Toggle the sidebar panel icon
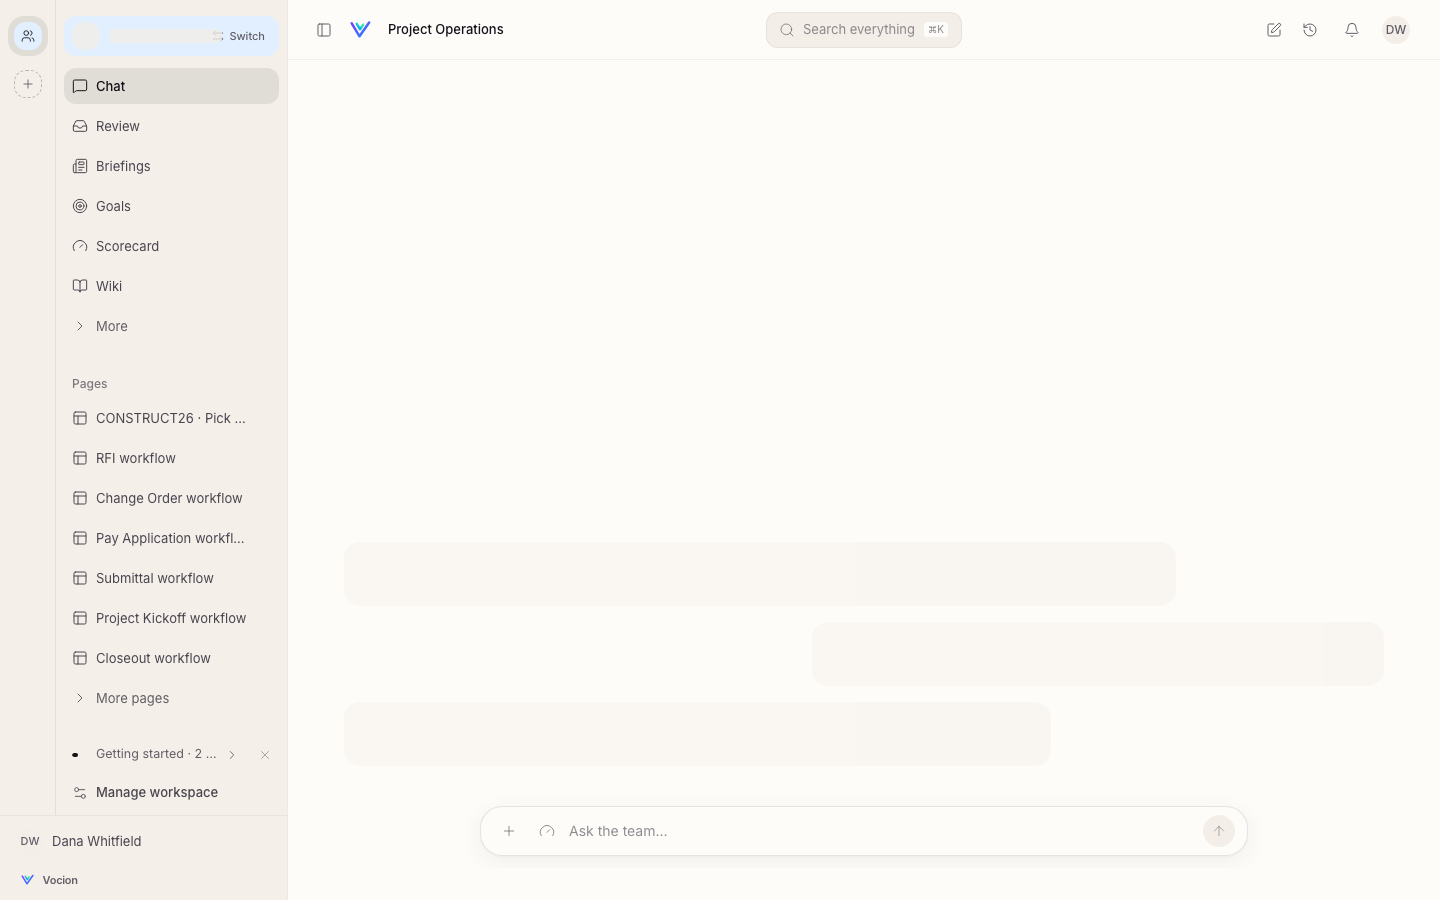 coord(324,30)
